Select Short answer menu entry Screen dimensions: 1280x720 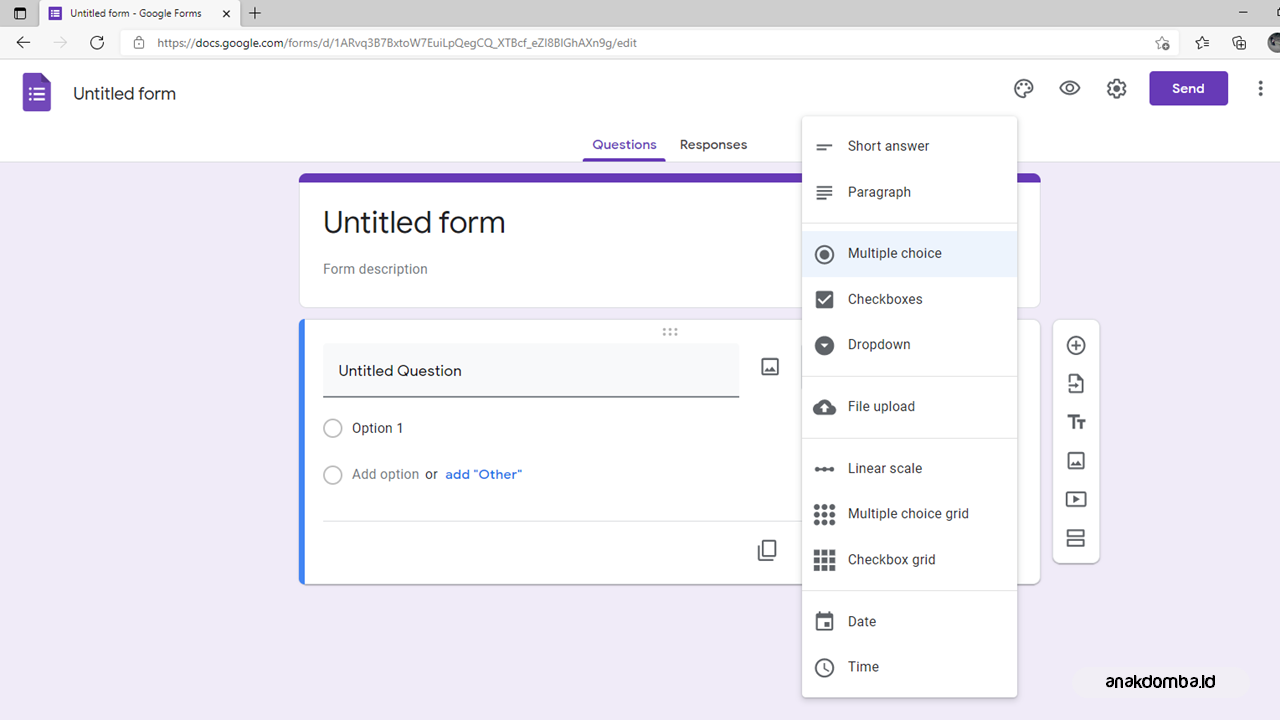click(x=888, y=146)
